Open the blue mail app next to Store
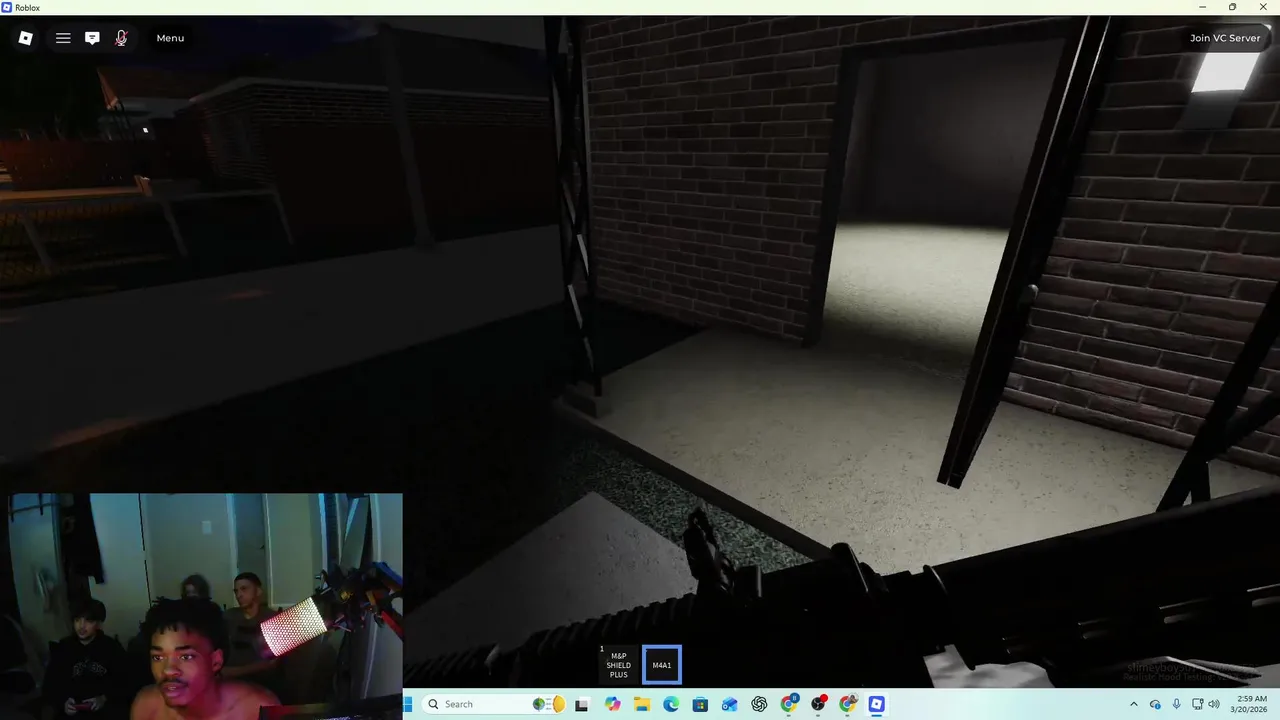The width and height of the screenshot is (1280, 720). coord(730,704)
